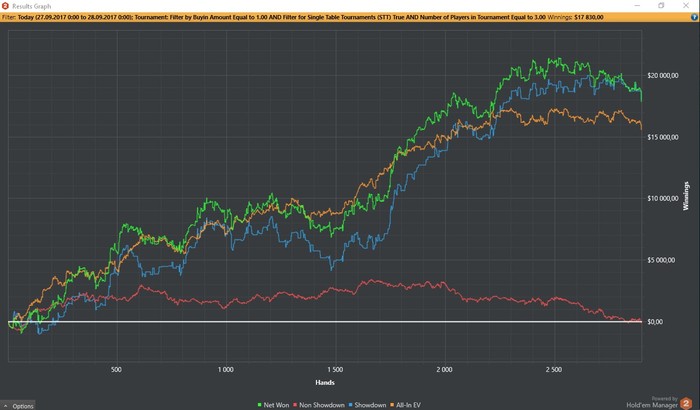
Task: Click the 1 500 hands axis label
Action: tap(335, 369)
